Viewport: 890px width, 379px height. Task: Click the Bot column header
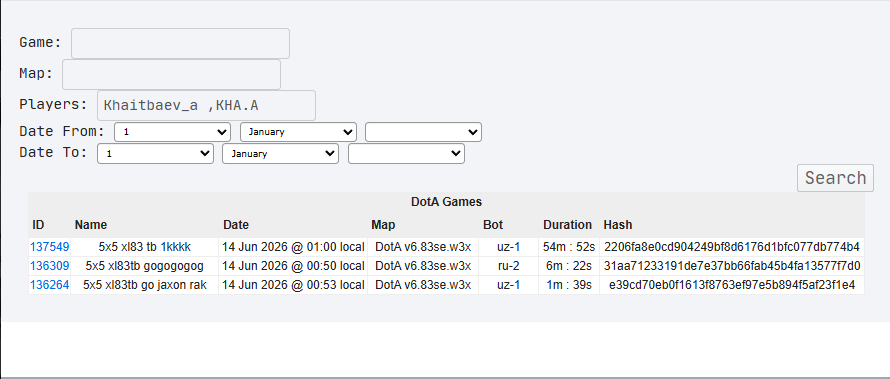coord(493,225)
